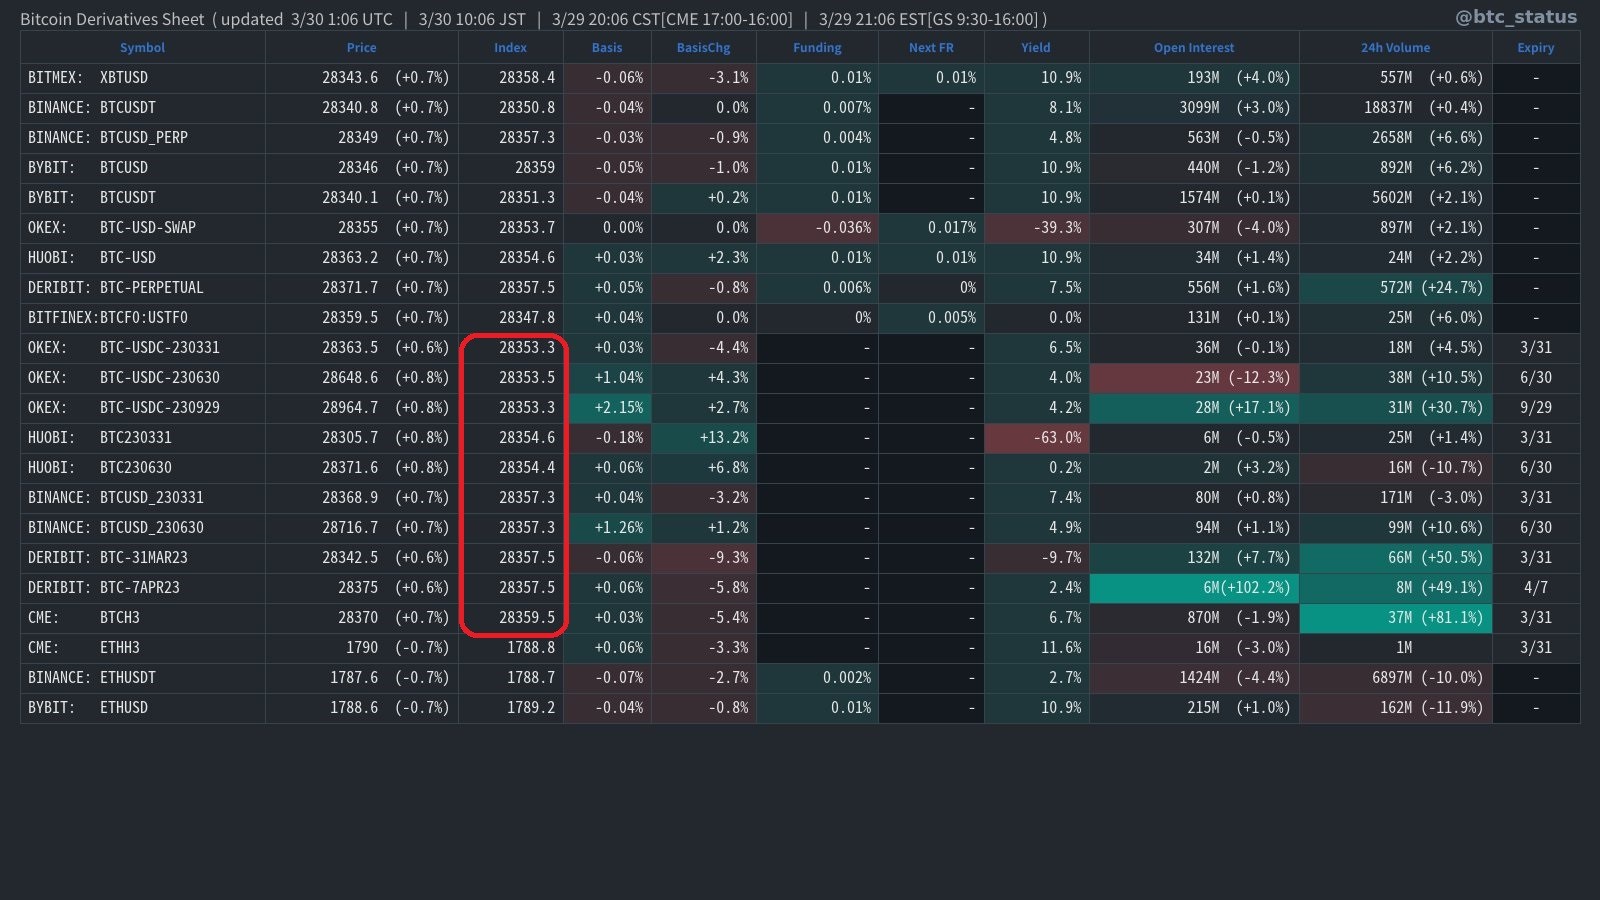This screenshot has width=1600, height=900.
Task: Select the OKEX: BTC-USD-SWAP symbol cell
Action: (143, 228)
